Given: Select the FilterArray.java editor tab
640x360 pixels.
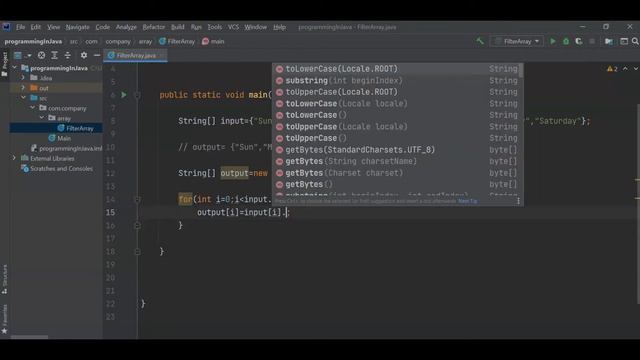Looking at the screenshot, I should click(x=135, y=56).
